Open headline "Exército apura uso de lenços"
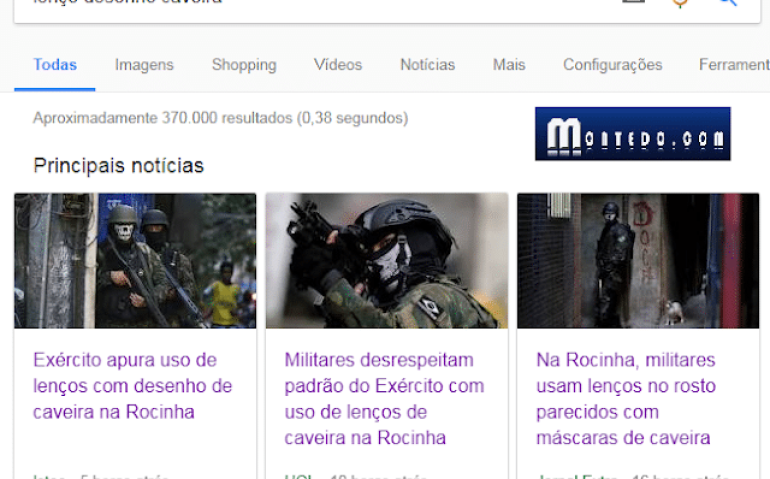The image size is (770, 479). [133, 386]
